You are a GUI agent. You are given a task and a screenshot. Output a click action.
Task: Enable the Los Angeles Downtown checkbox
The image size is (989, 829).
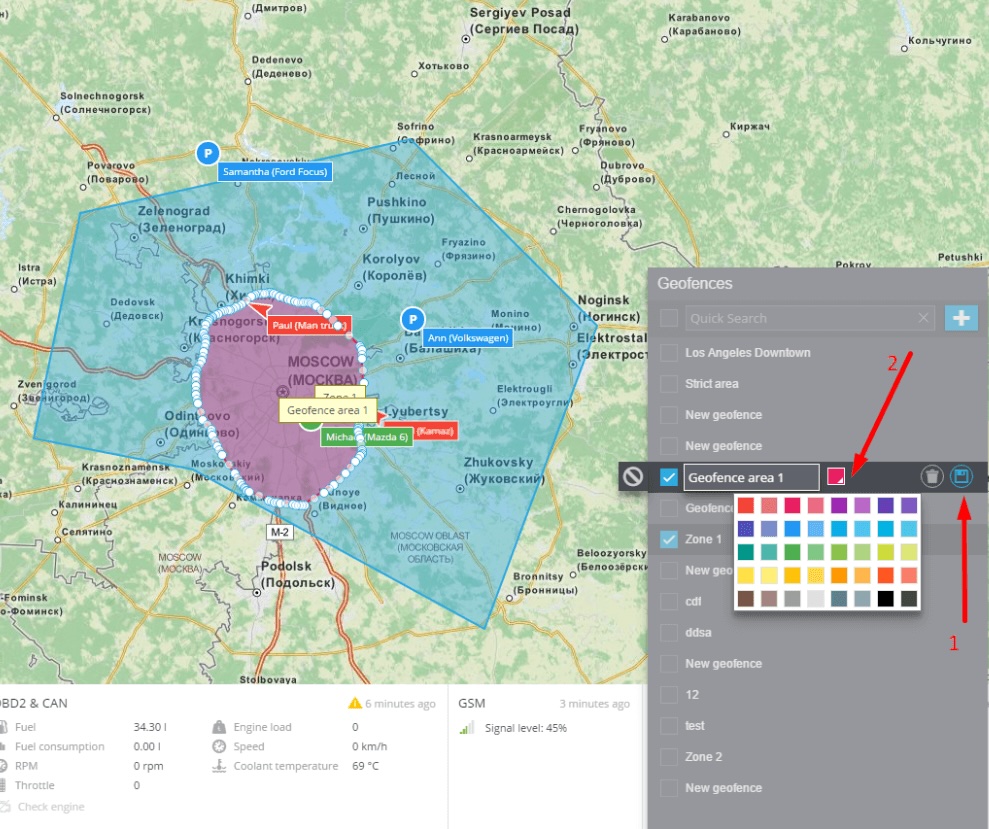click(x=670, y=353)
